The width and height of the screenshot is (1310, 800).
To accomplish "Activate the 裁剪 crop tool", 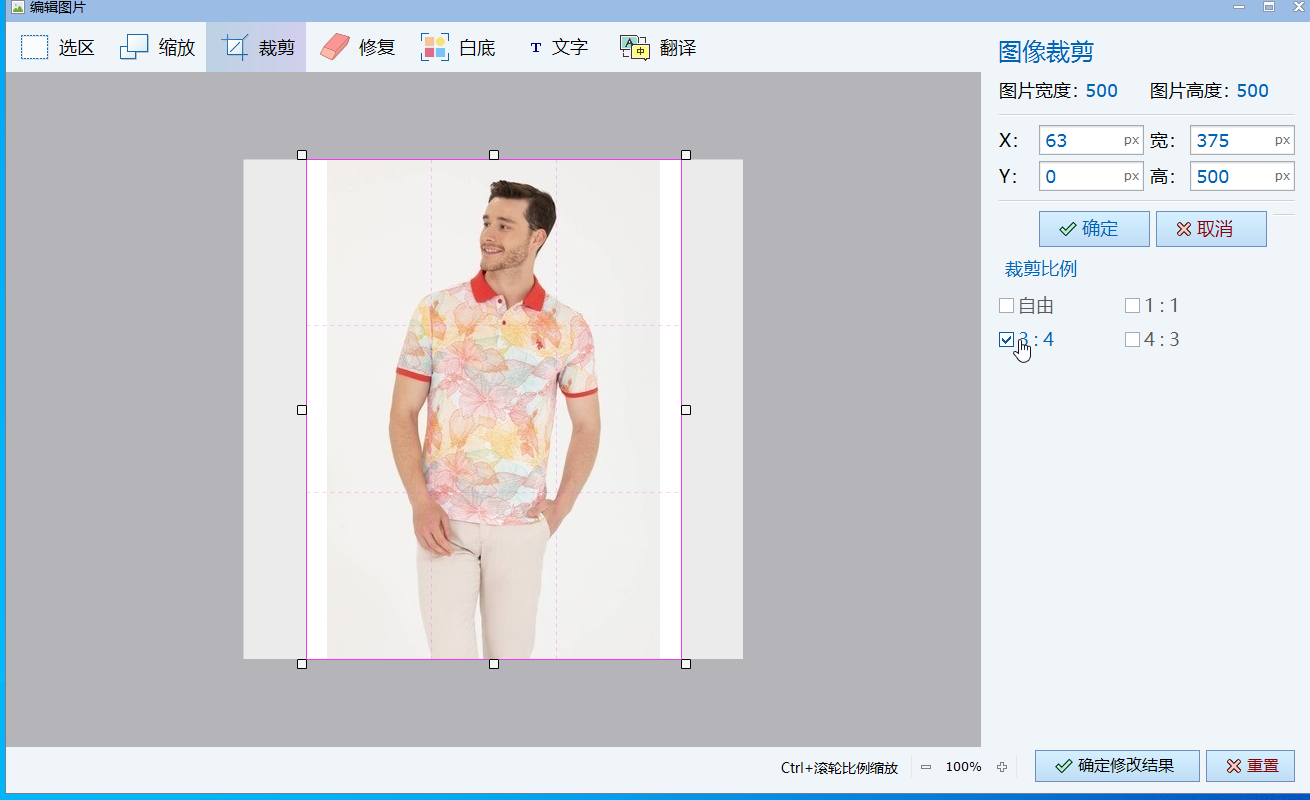I will click(x=257, y=47).
